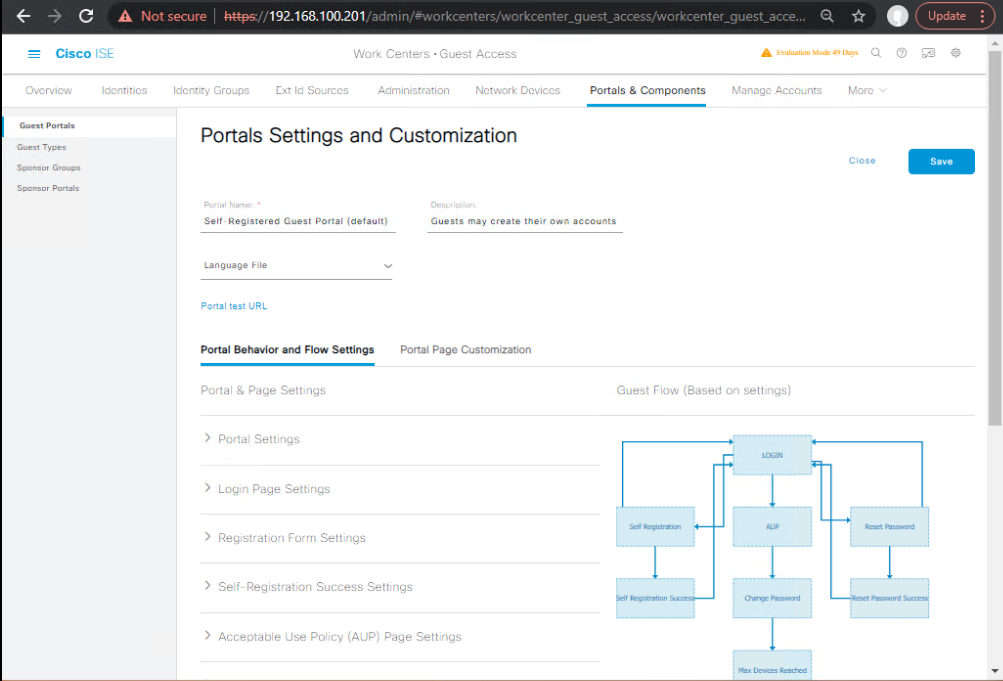Open Sponsor Groups in the sidebar

click(49, 168)
